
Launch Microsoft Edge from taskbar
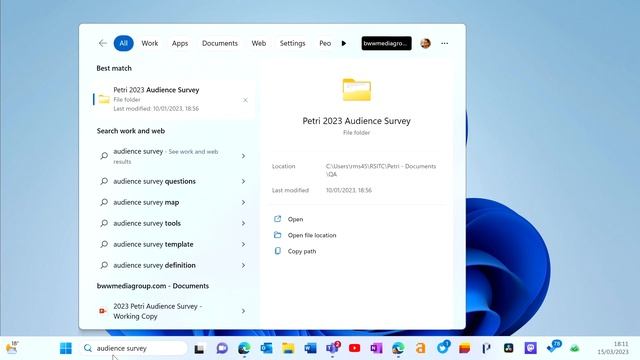[244, 348]
